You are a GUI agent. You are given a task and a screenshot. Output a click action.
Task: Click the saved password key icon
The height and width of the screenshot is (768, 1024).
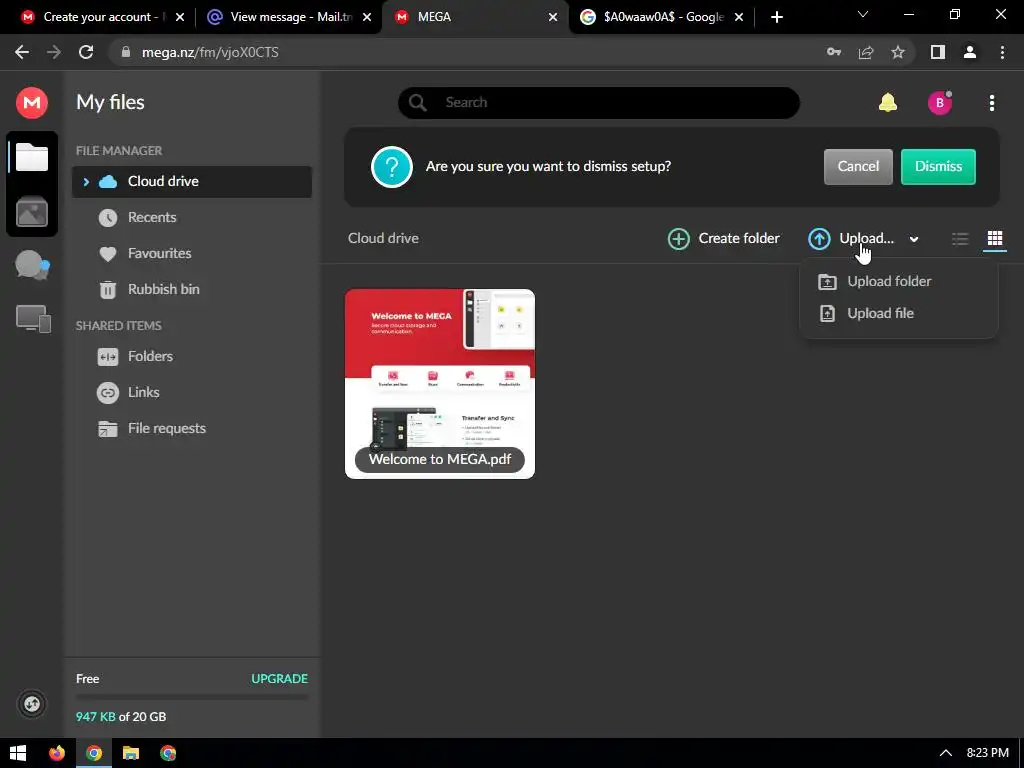pyautogui.click(x=834, y=52)
